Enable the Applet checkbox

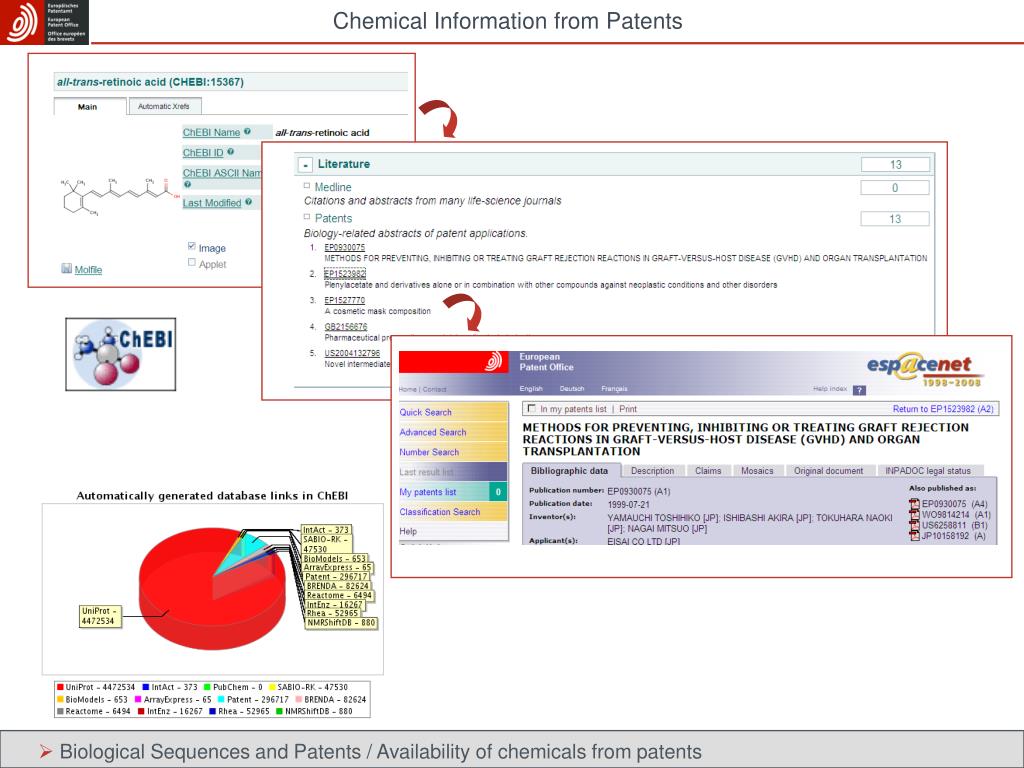[191, 262]
